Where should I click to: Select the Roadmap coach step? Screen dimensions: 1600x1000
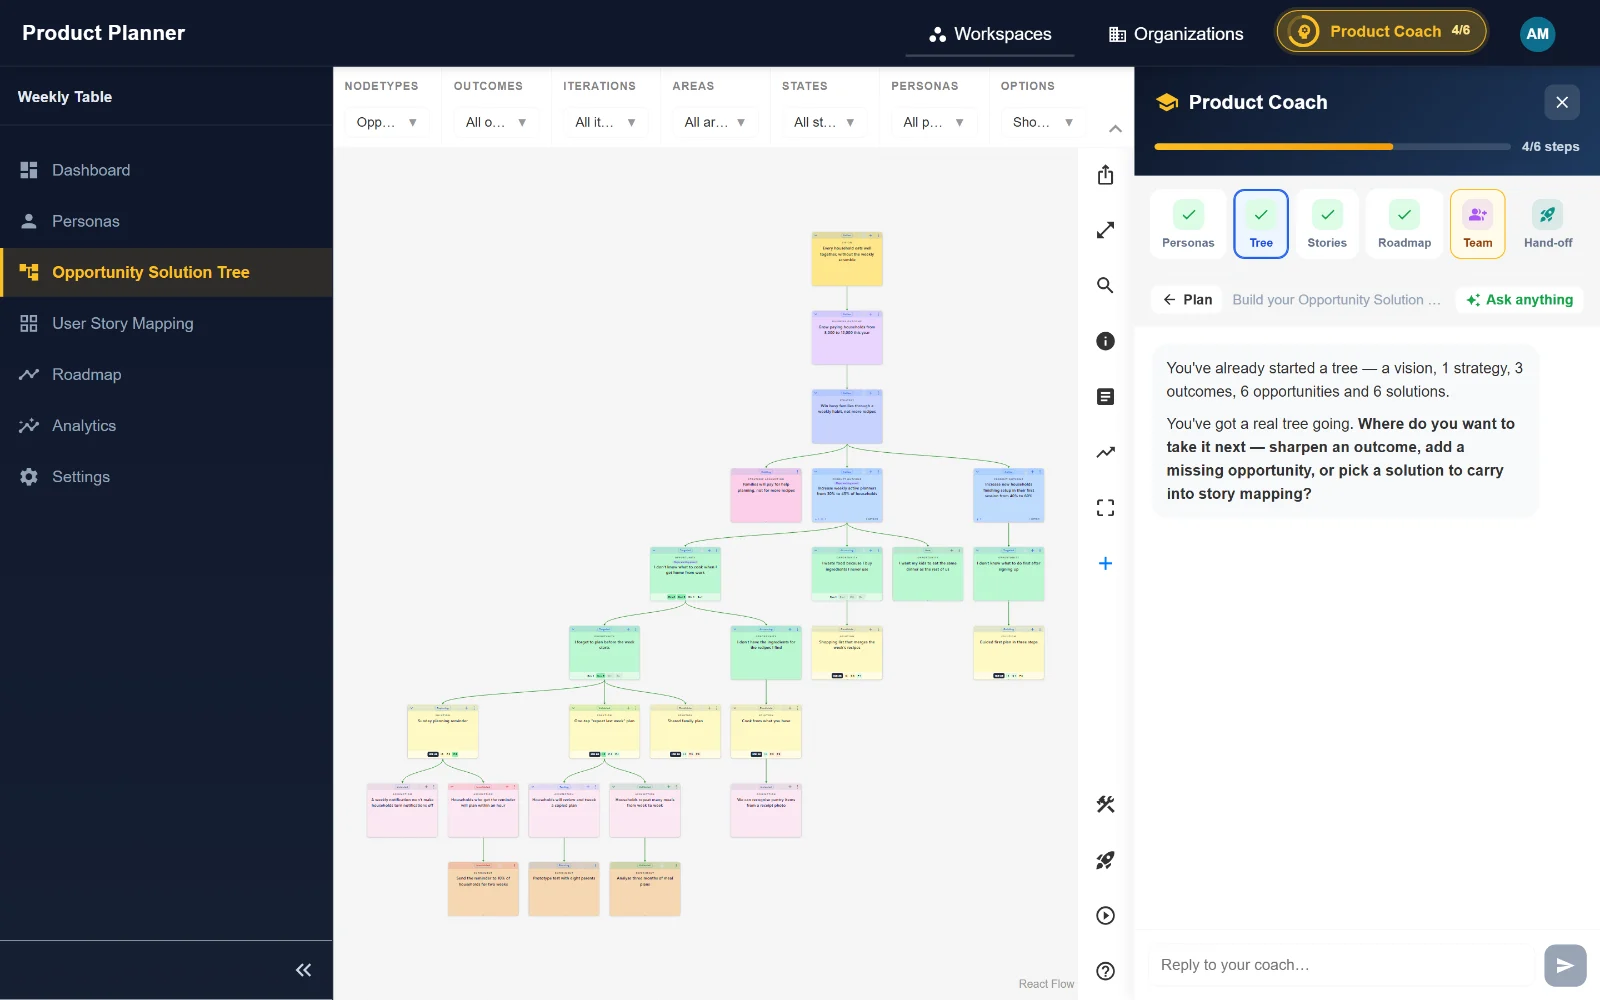[x=1404, y=224]
